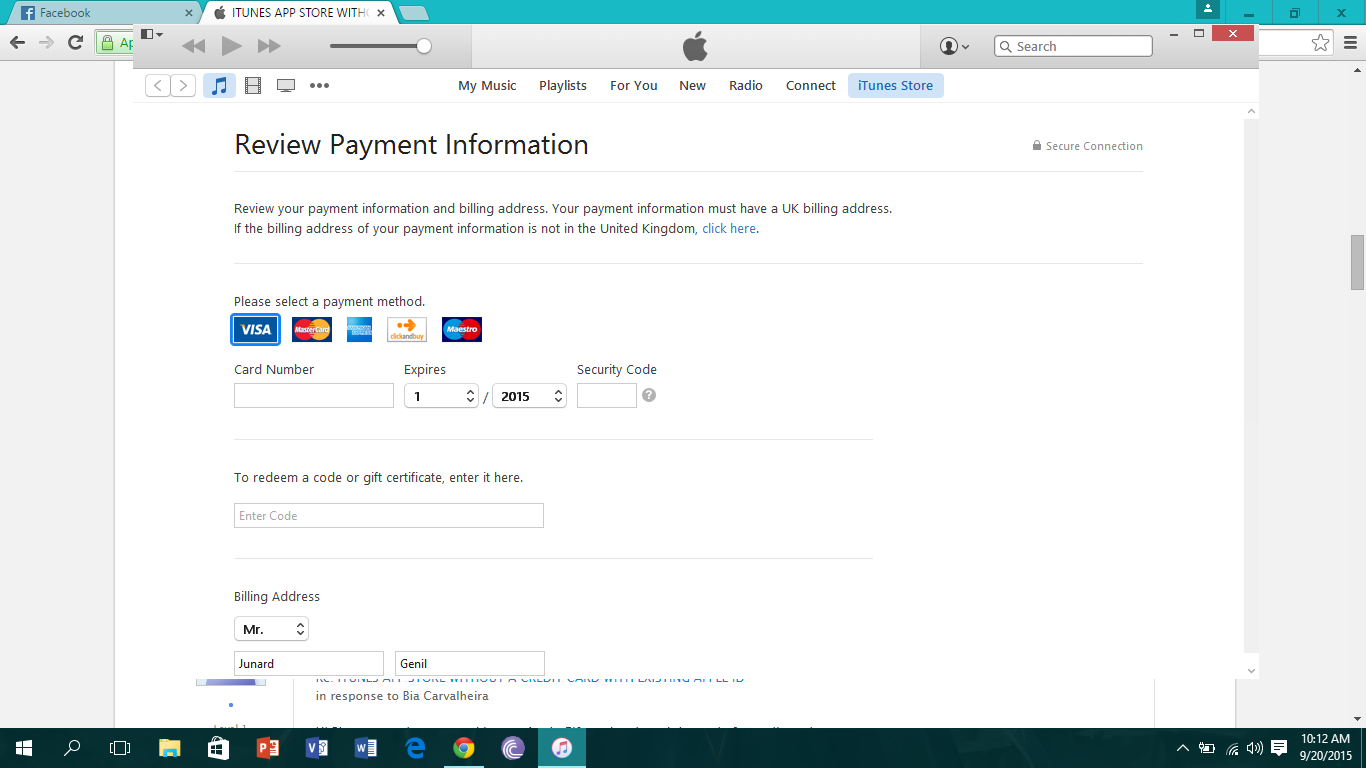Click the Card Number input field
Image resolution: width=1366 pixels, height=768 pixels.
[314, 396]
